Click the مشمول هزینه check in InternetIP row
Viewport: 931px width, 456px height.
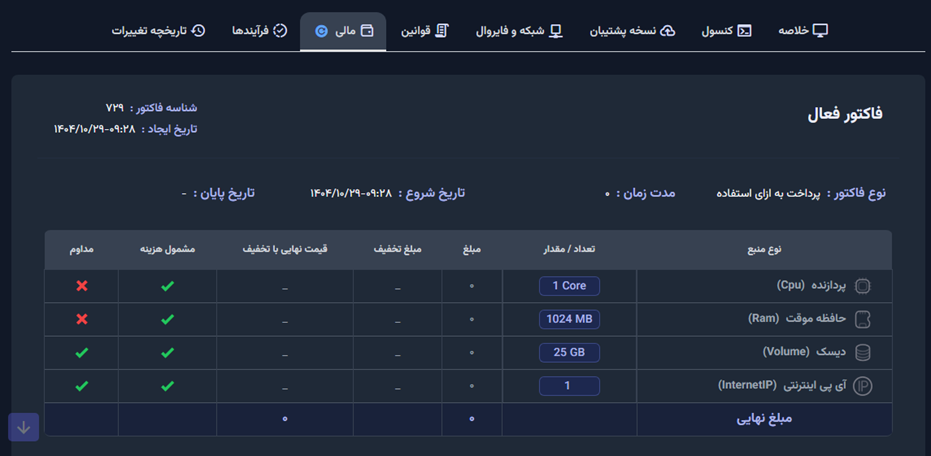point(167,386)
